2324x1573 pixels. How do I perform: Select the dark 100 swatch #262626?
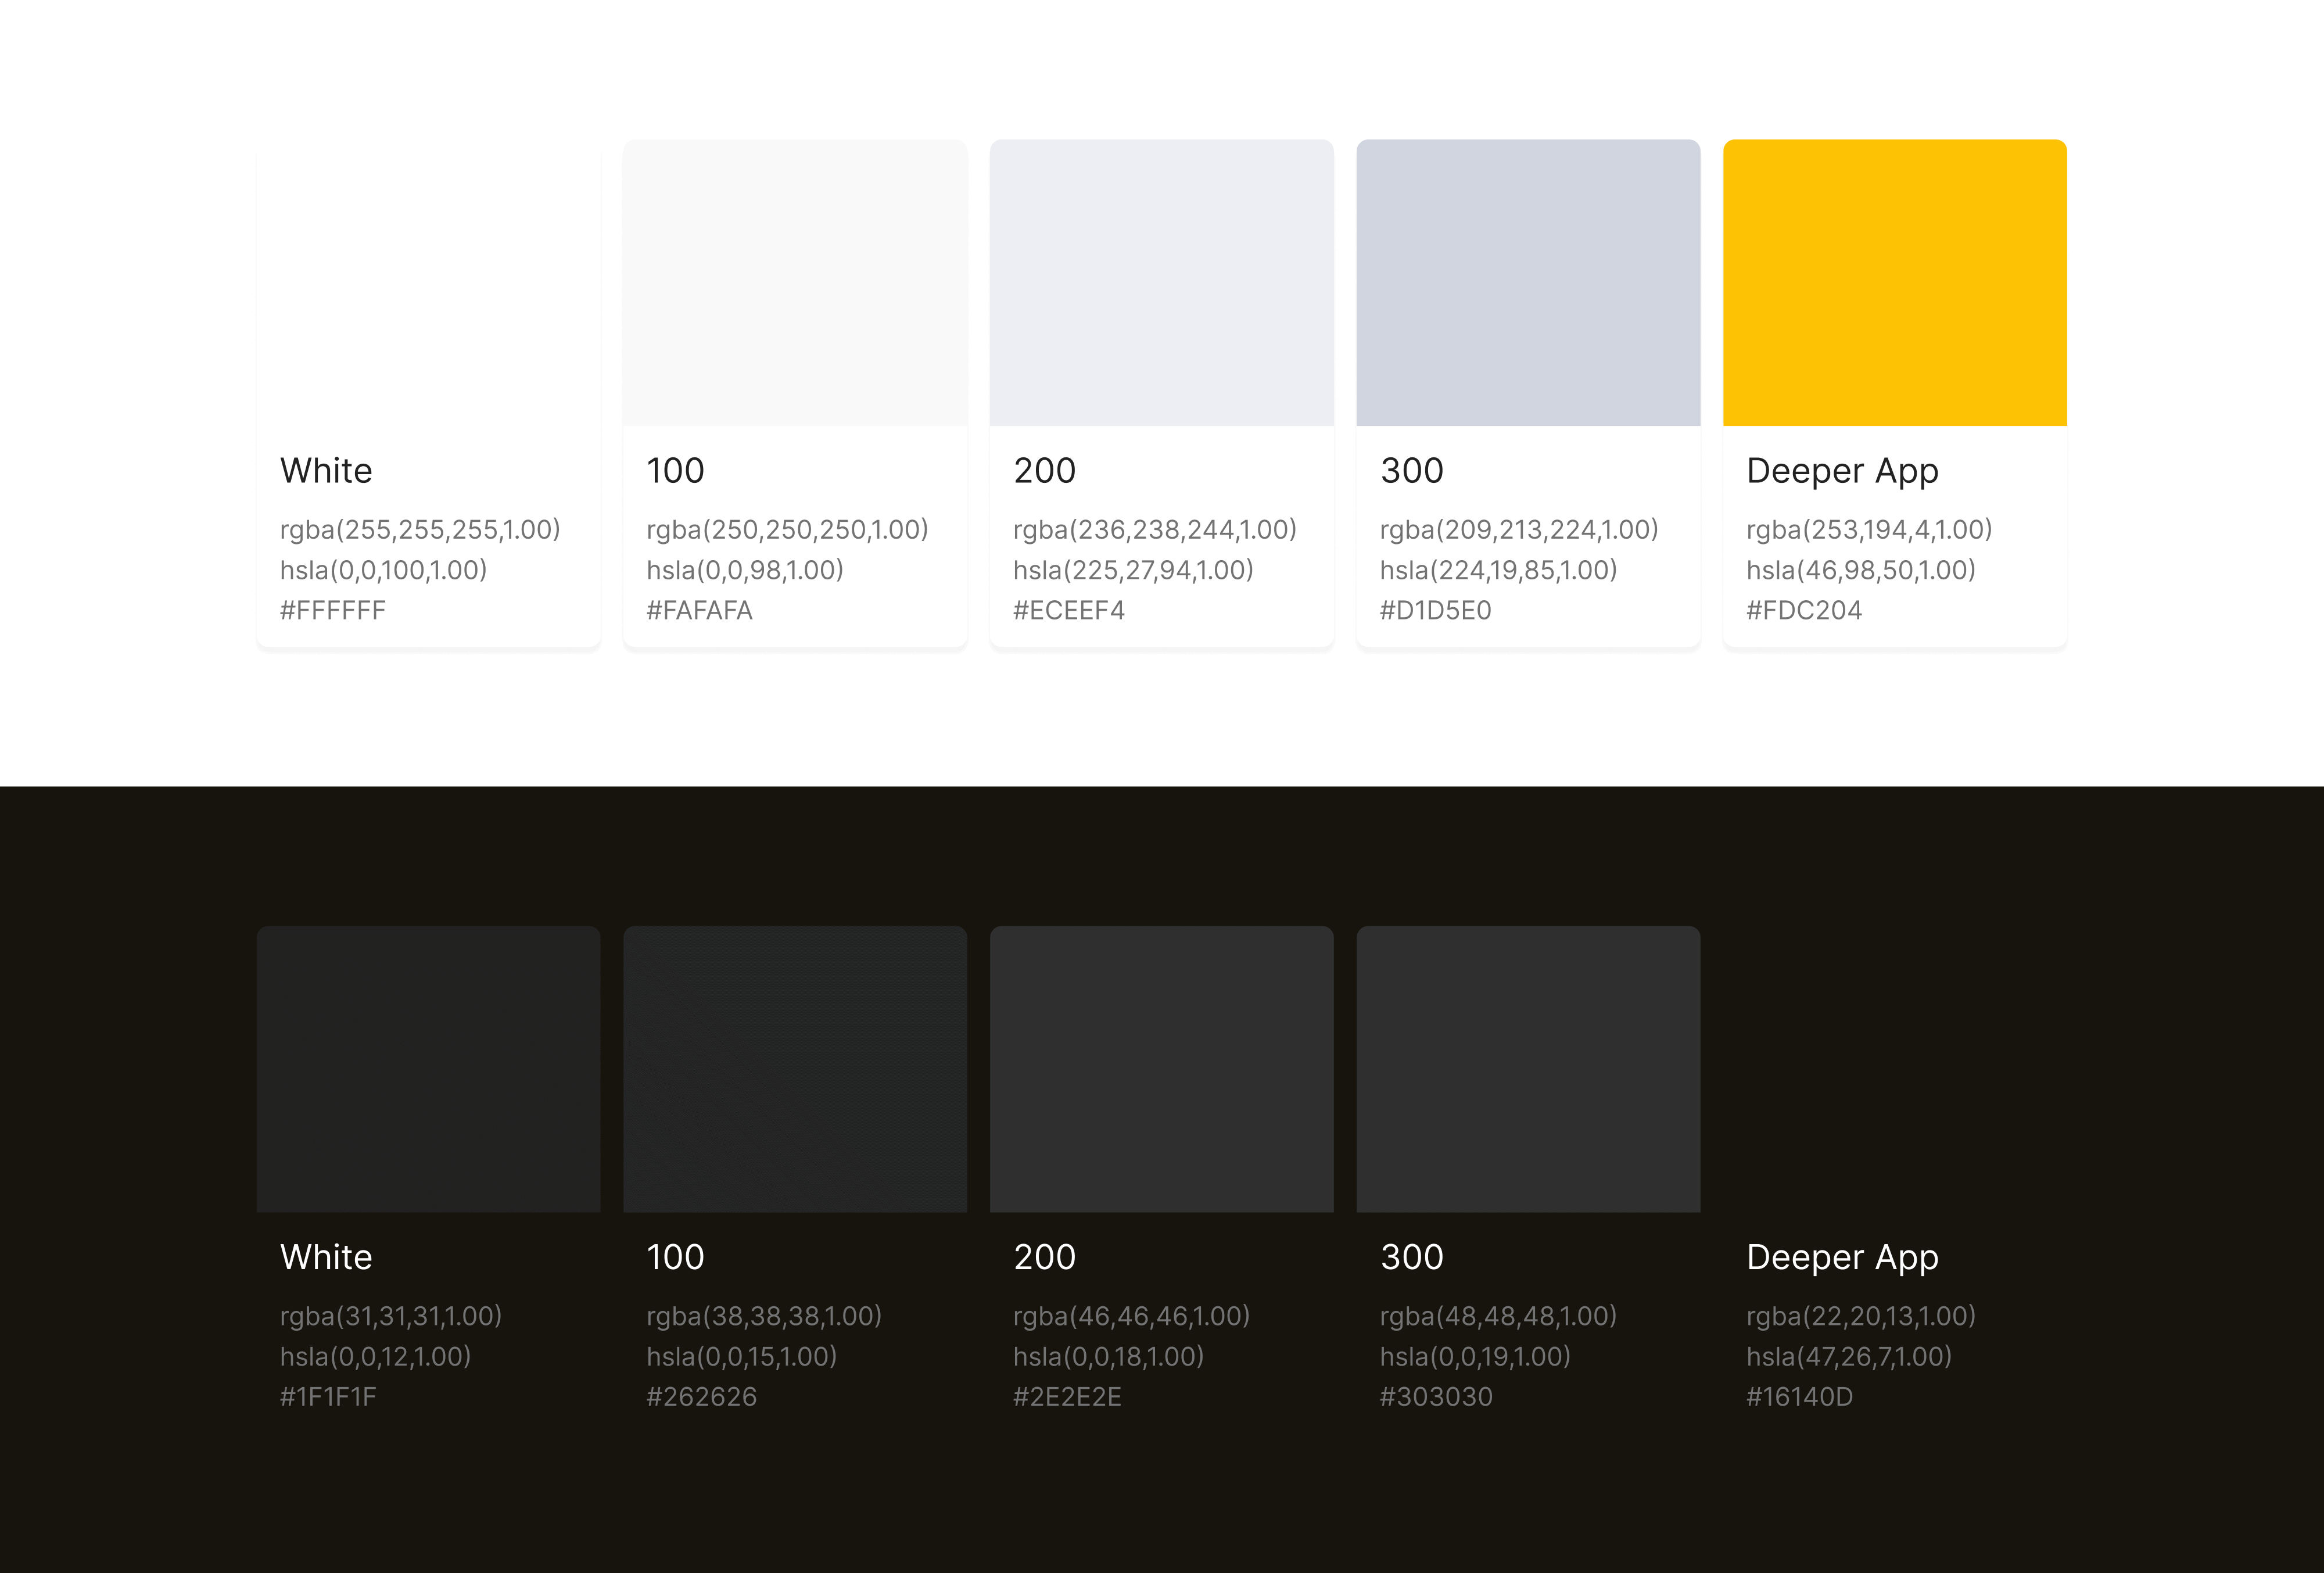pos(795,1069)
